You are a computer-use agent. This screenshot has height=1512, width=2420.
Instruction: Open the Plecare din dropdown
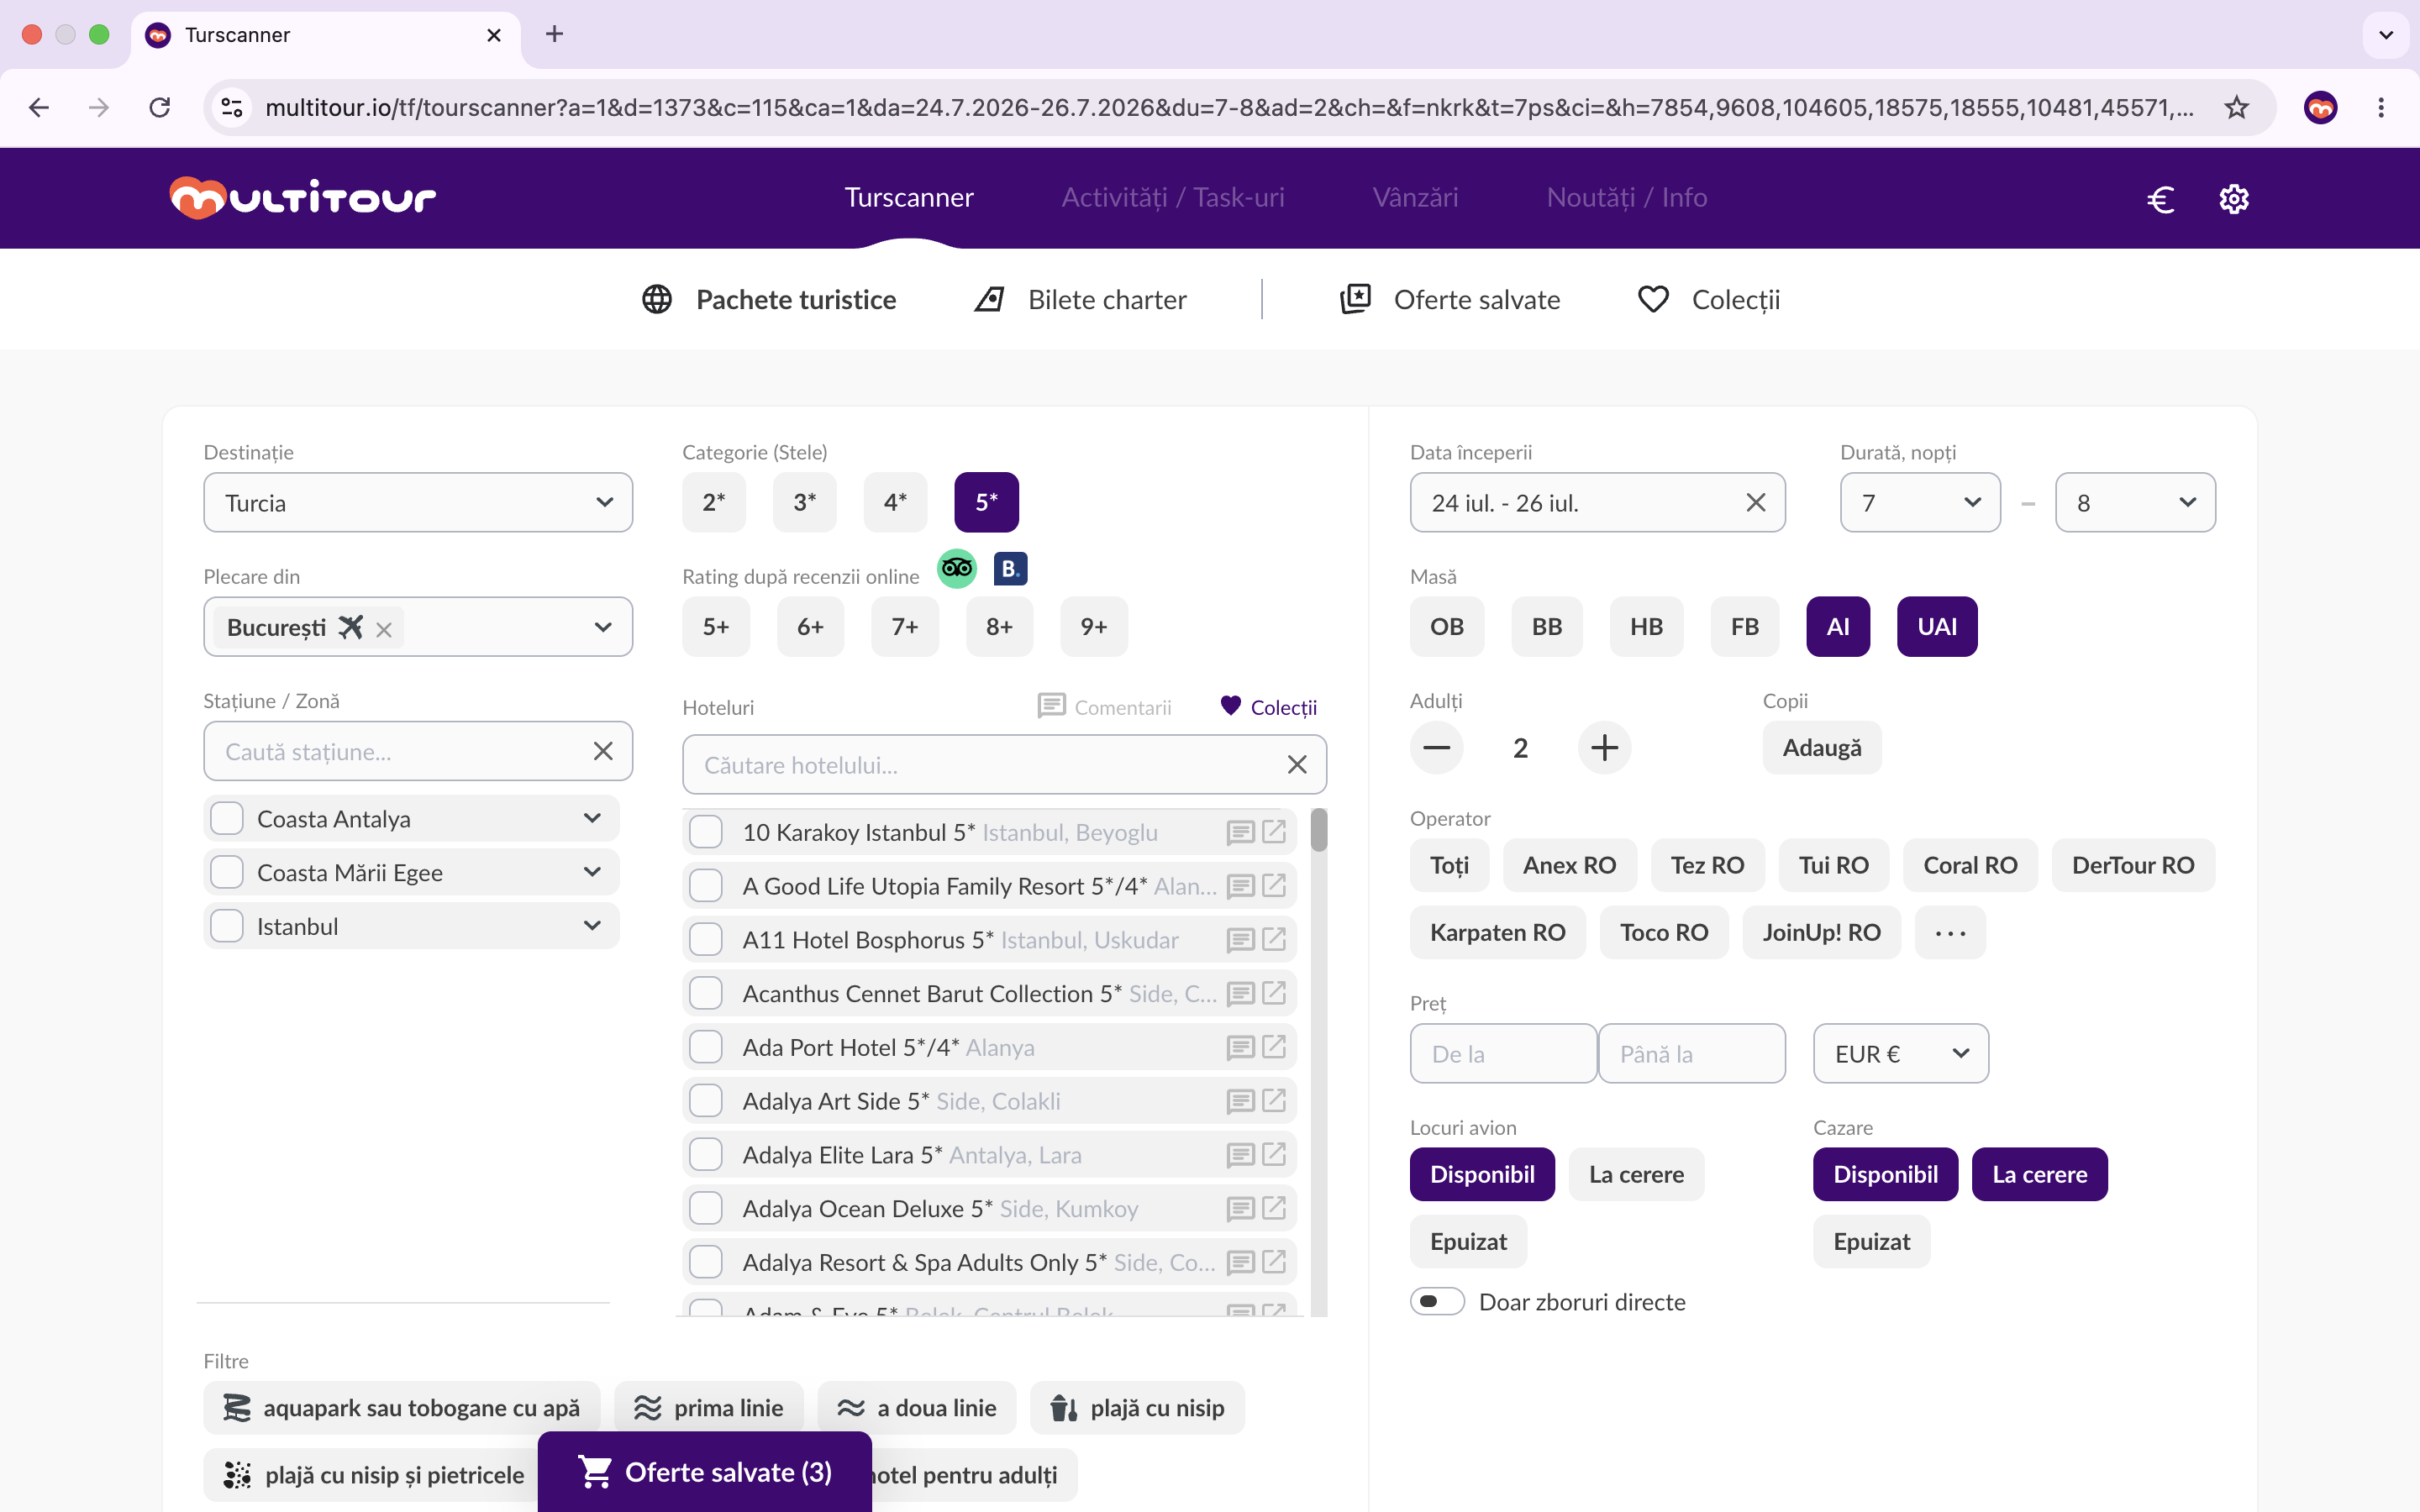(603, 627)
